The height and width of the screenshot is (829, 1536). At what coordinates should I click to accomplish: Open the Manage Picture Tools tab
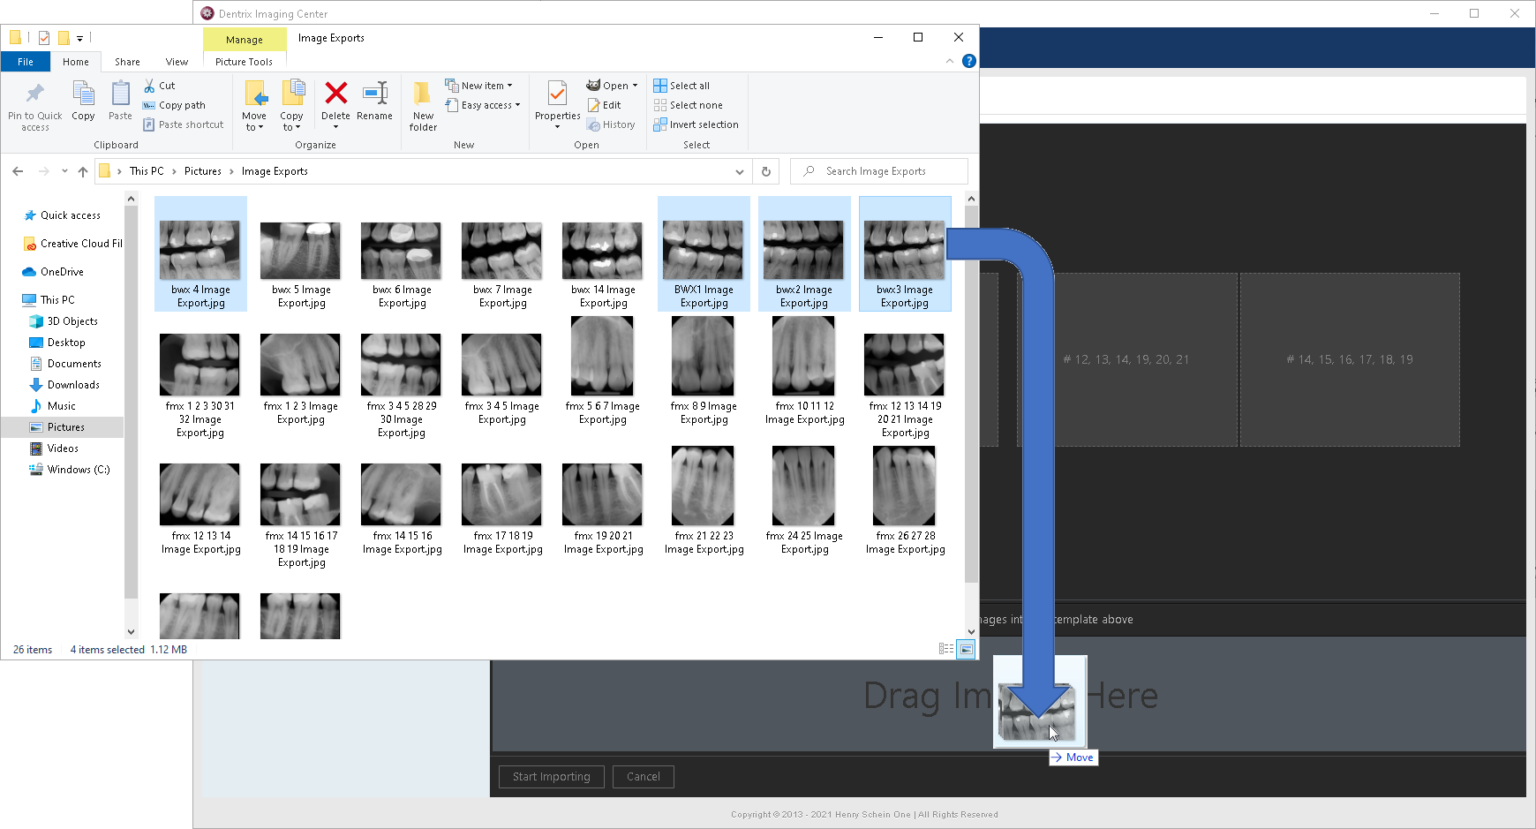coord(245,39)
